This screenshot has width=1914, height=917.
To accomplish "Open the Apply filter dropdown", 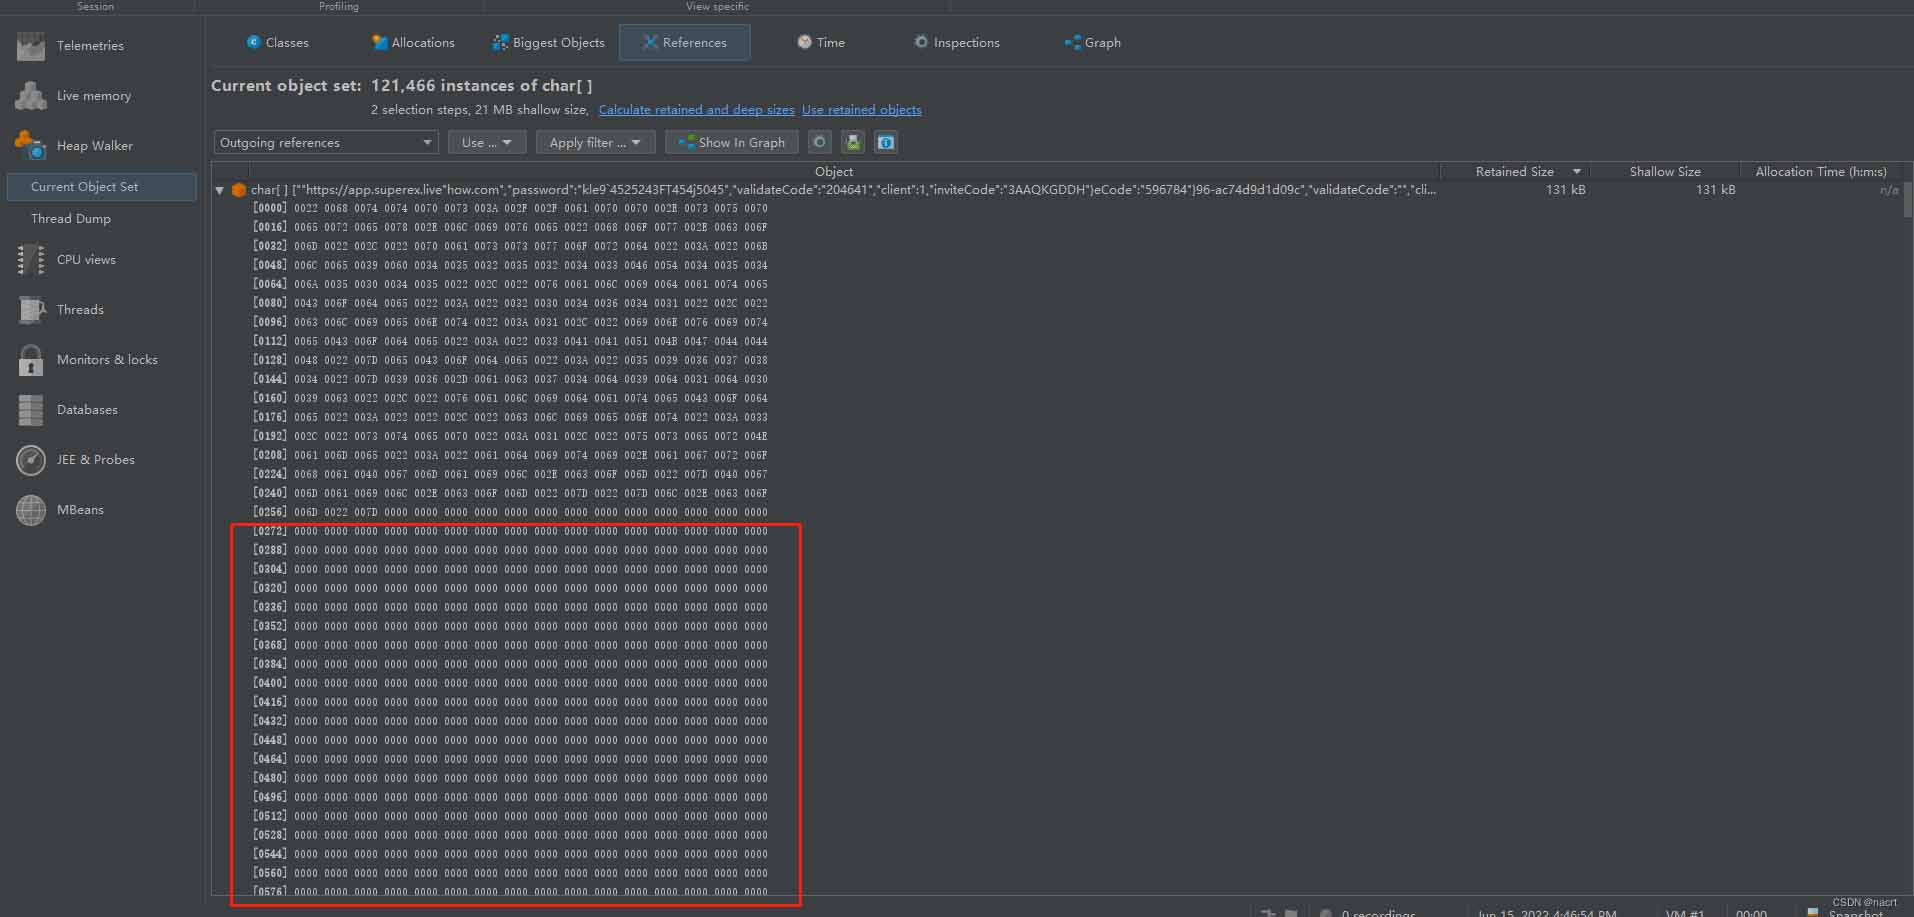I will coord(594,142).
